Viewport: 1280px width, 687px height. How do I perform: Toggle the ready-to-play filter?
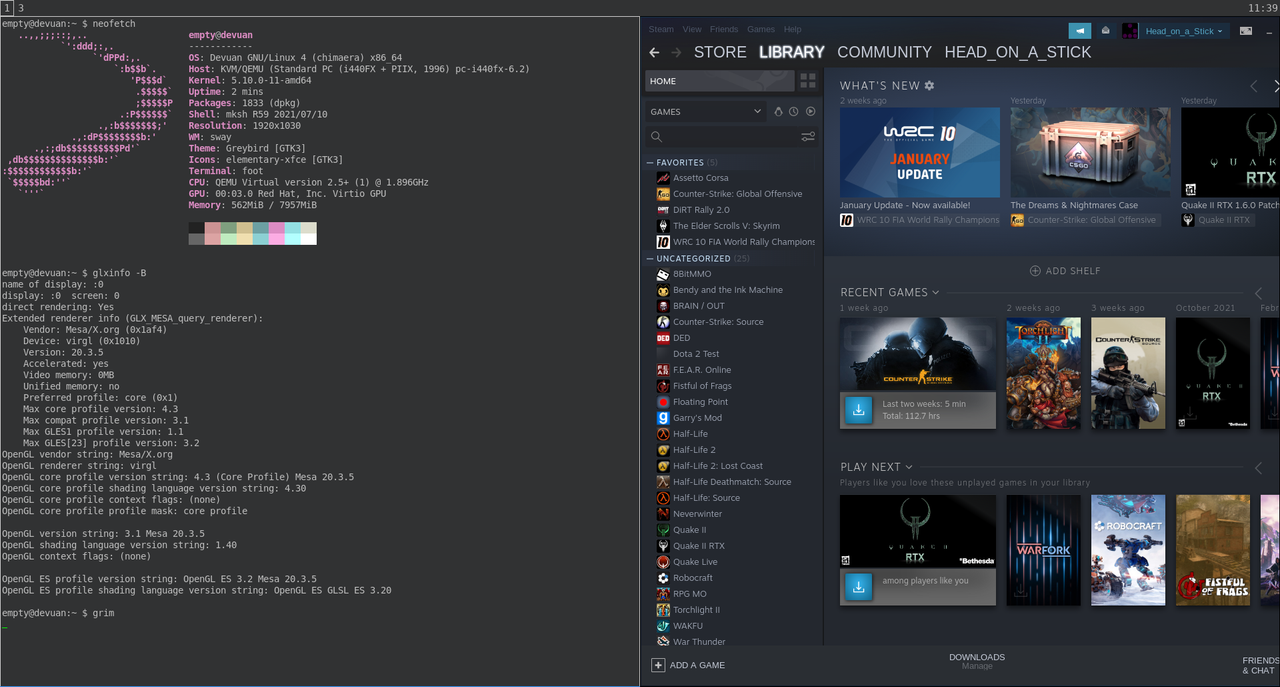click(810, 112)
